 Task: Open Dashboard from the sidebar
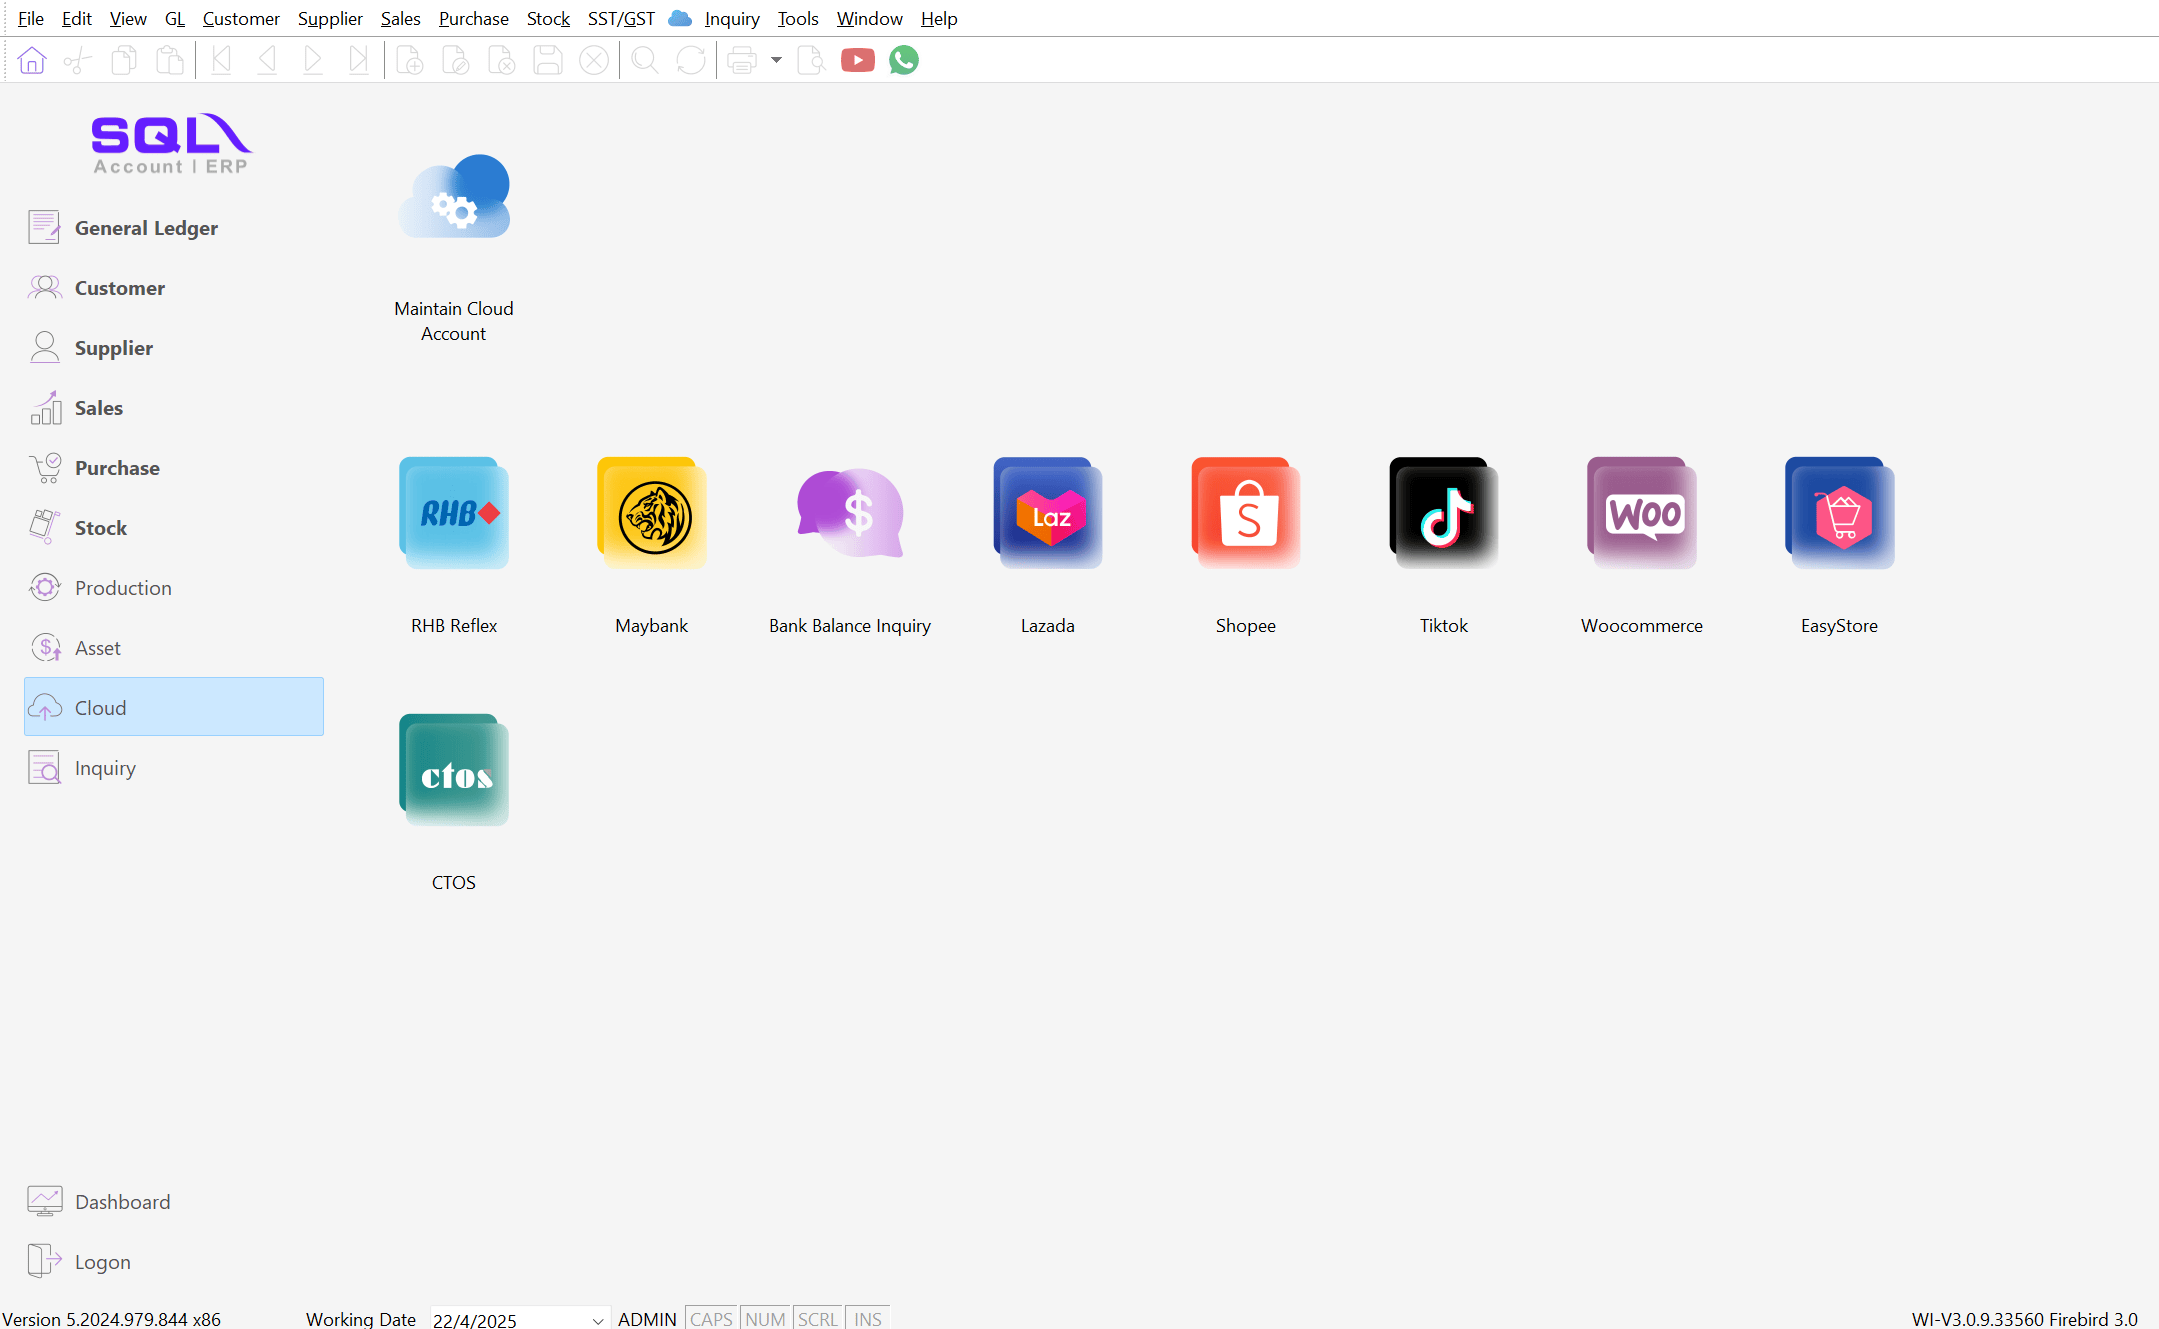(122, 1202)
